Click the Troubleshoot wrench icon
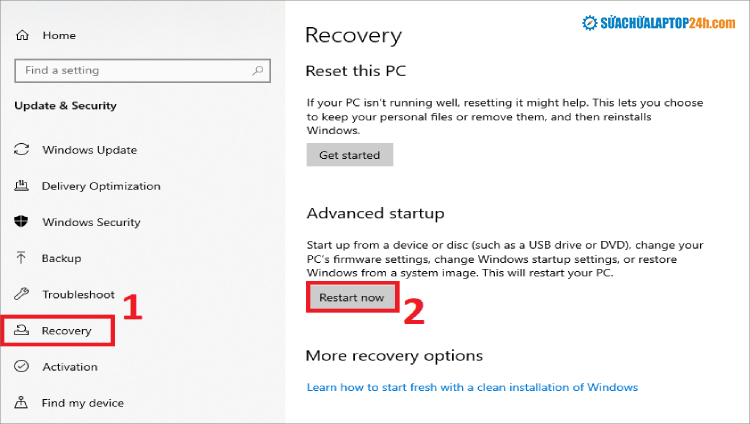Screen dimensions: 750x424 coord(22,294)
